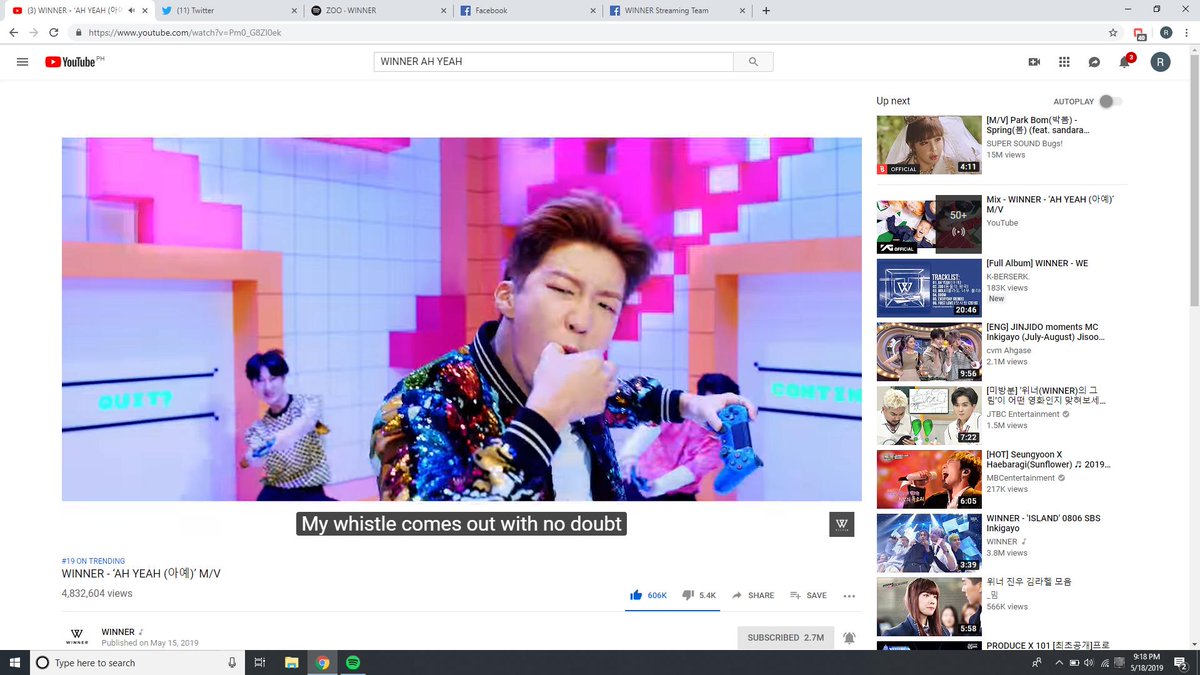Go back with the browser back arrow
1200x675 pixels.
tap(13, 32)
